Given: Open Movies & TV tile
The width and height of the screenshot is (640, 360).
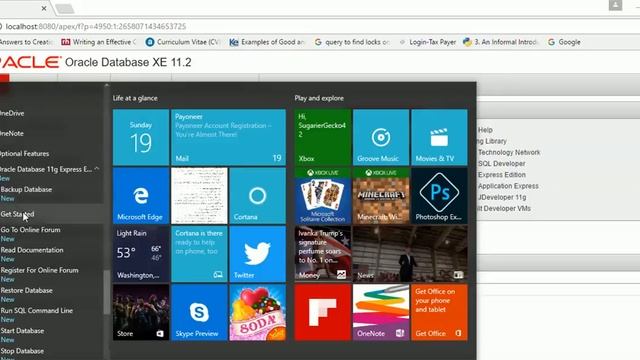Looking at the screenshot, I should (439, 137).
